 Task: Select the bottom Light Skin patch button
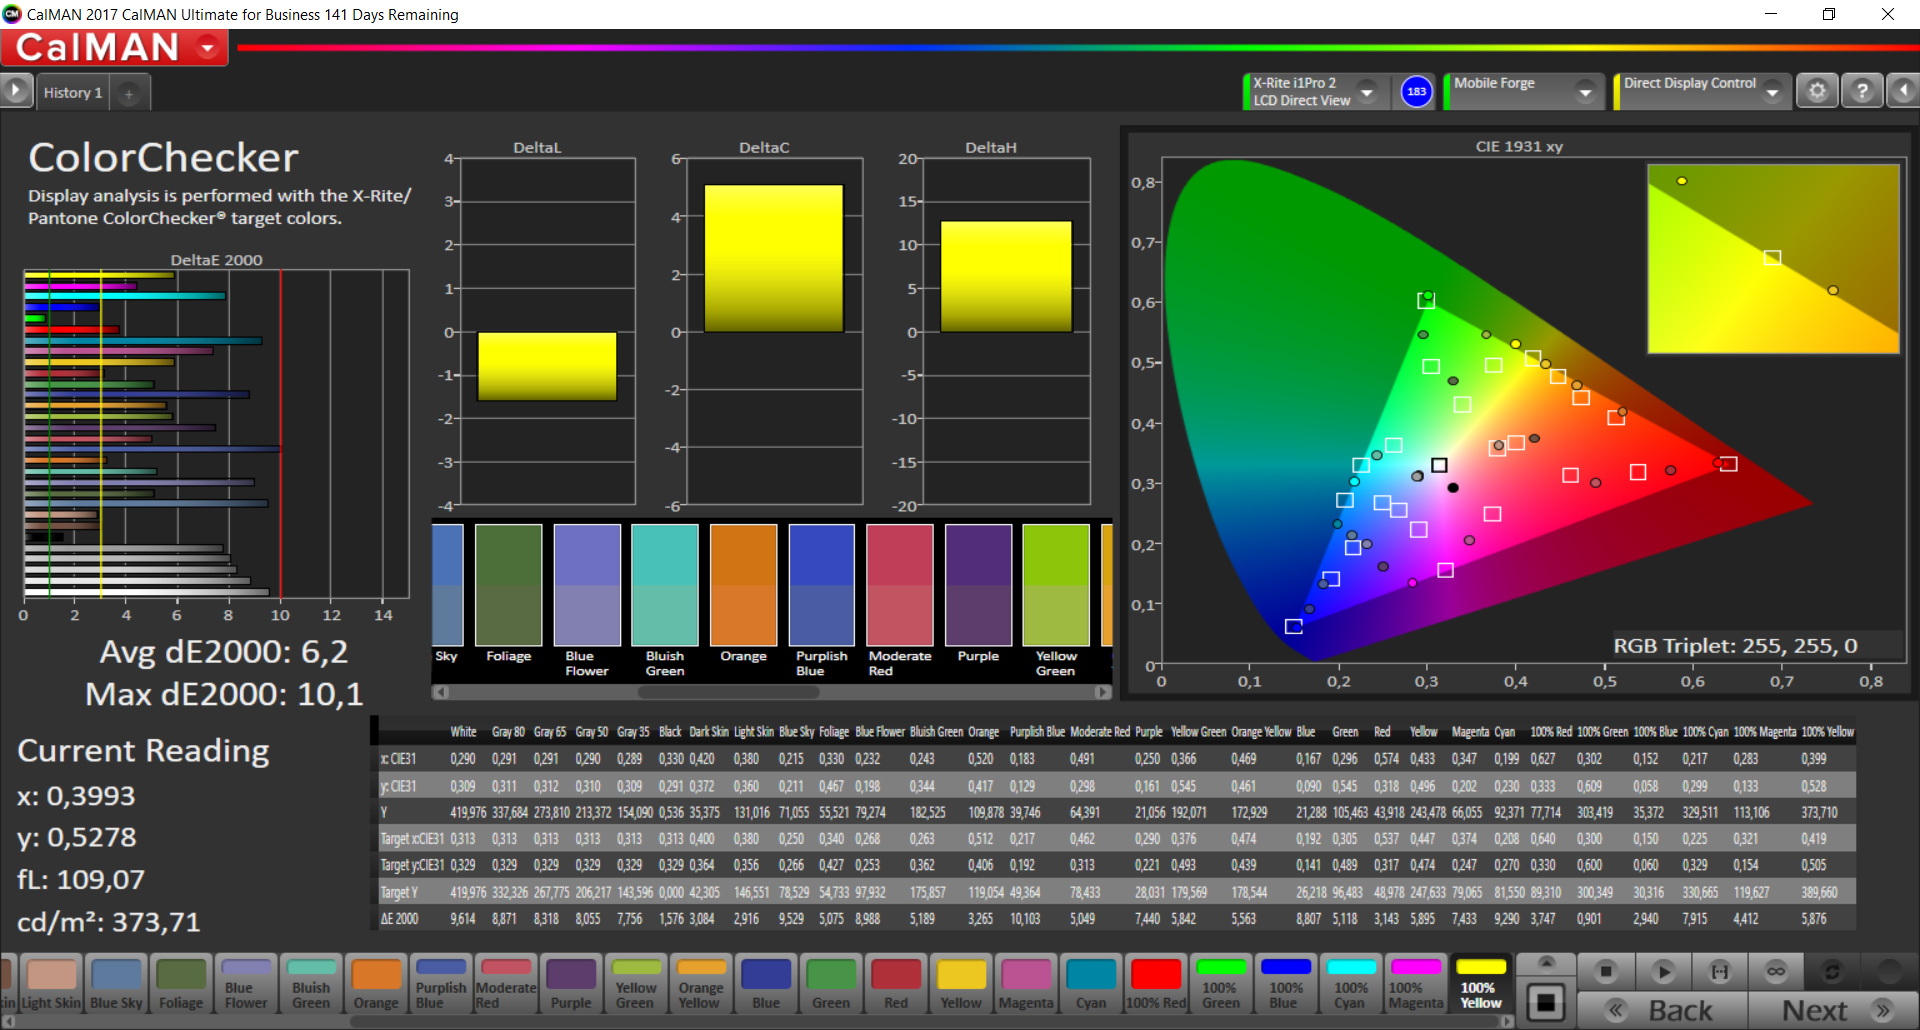pyautogui.click(x=51, y=984)
